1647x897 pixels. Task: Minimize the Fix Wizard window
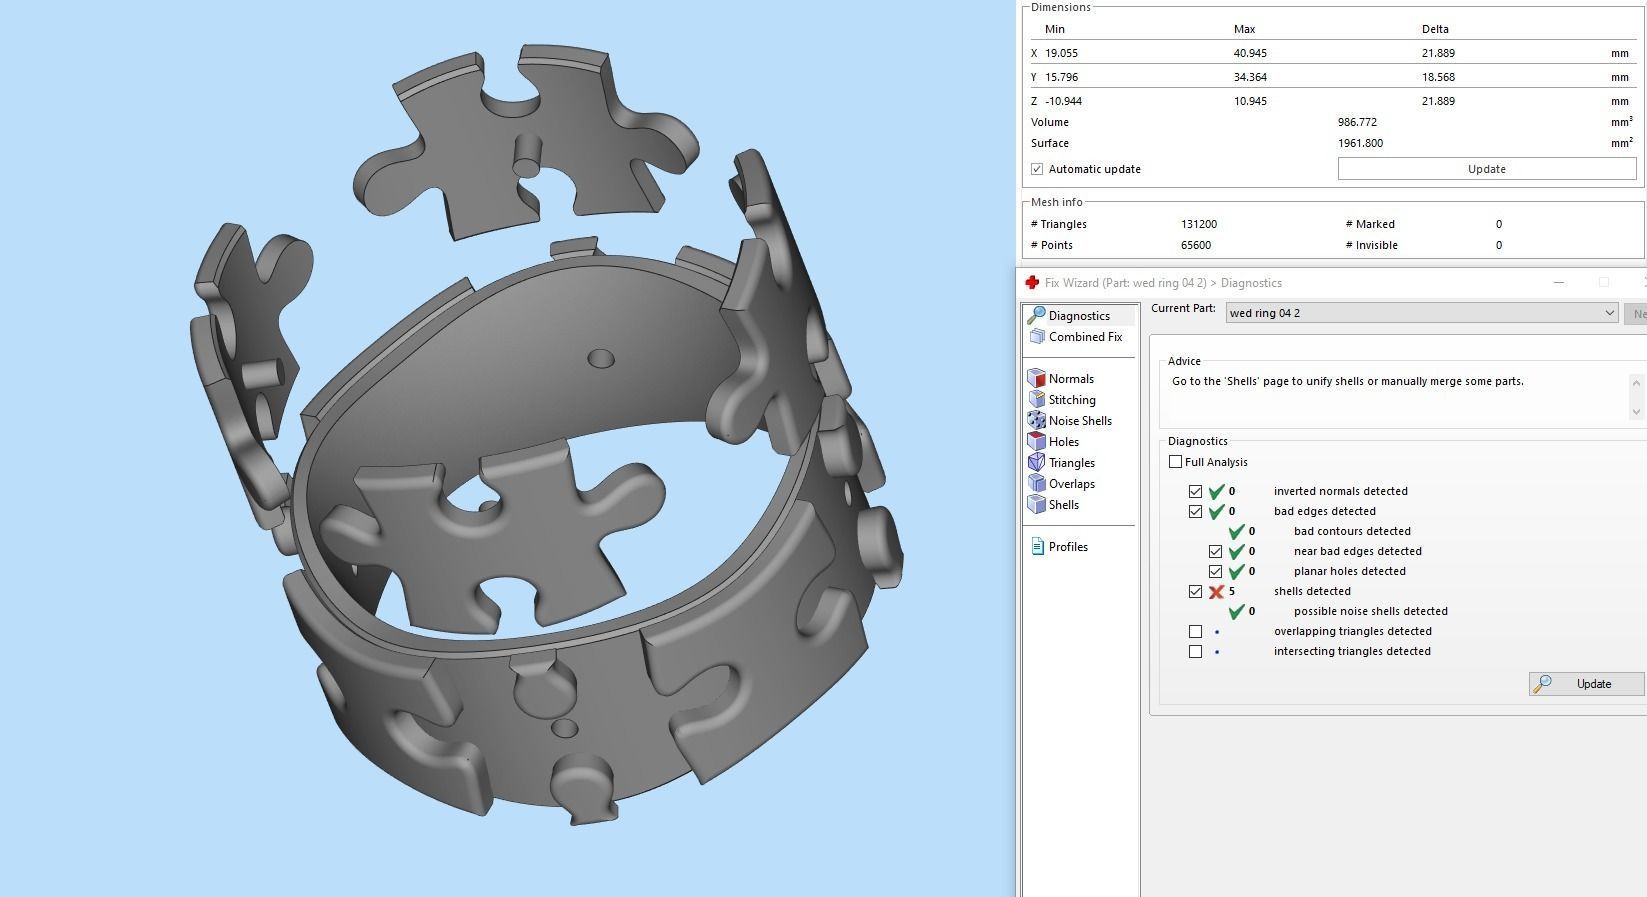point(1558,283)
